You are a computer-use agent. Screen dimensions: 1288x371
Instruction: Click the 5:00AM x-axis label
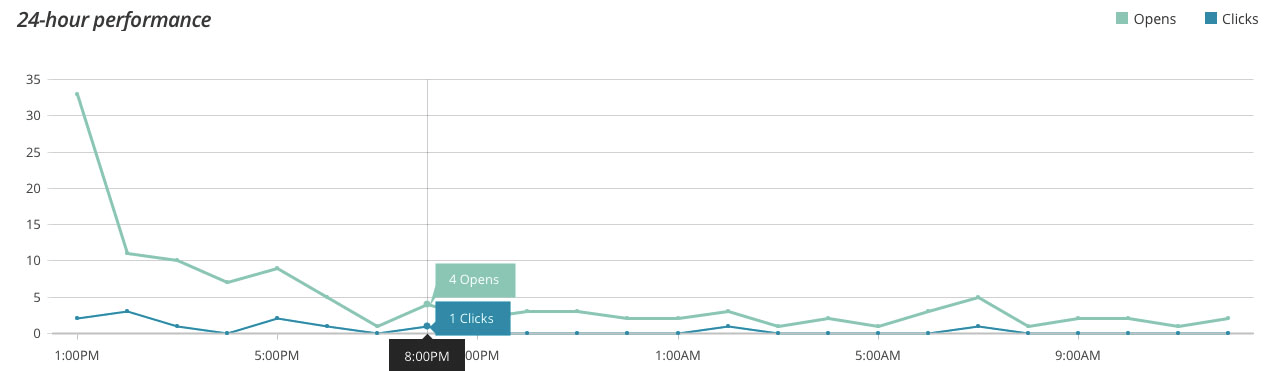[x=878, y=355]
